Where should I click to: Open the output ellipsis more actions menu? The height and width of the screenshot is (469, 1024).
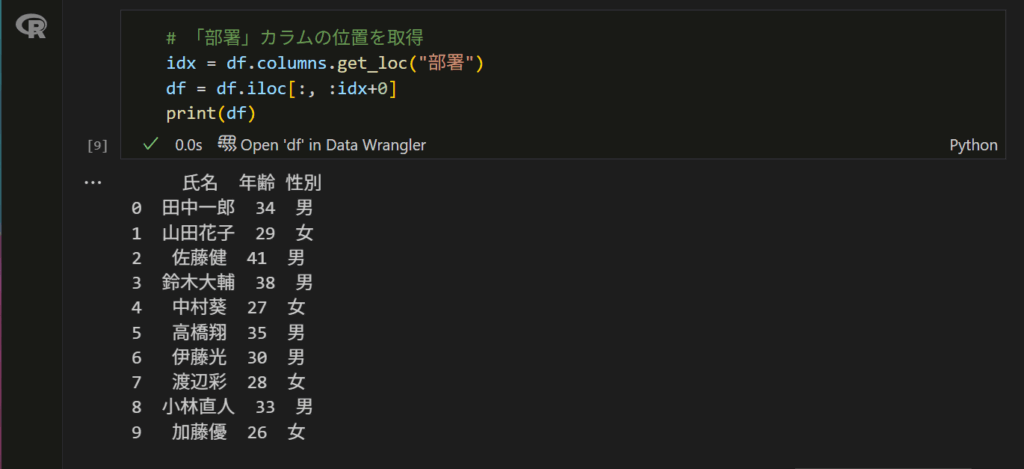point(93,183)
